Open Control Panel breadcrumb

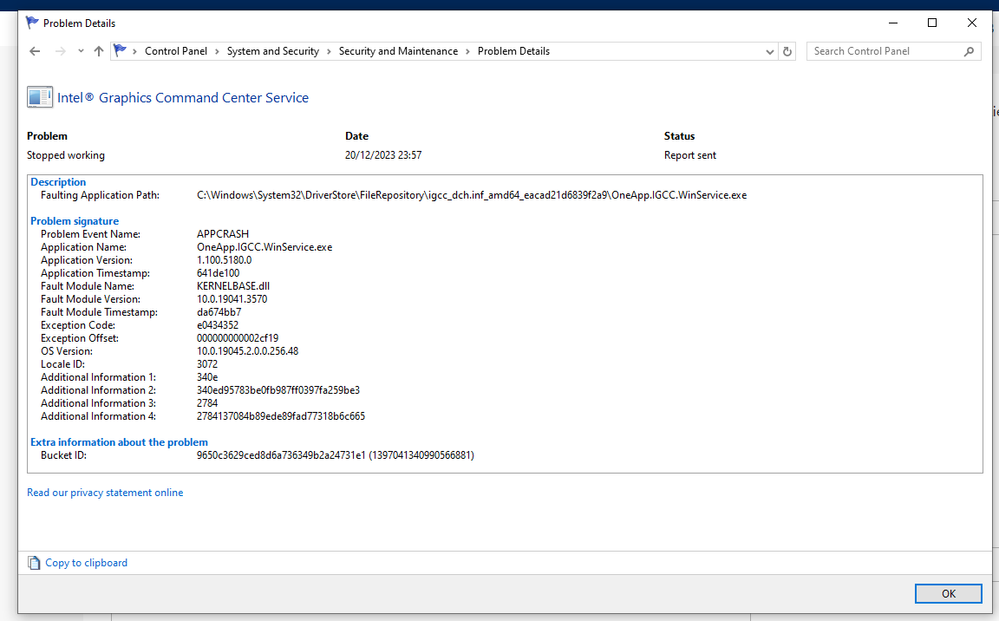click(x=176, y=51)
